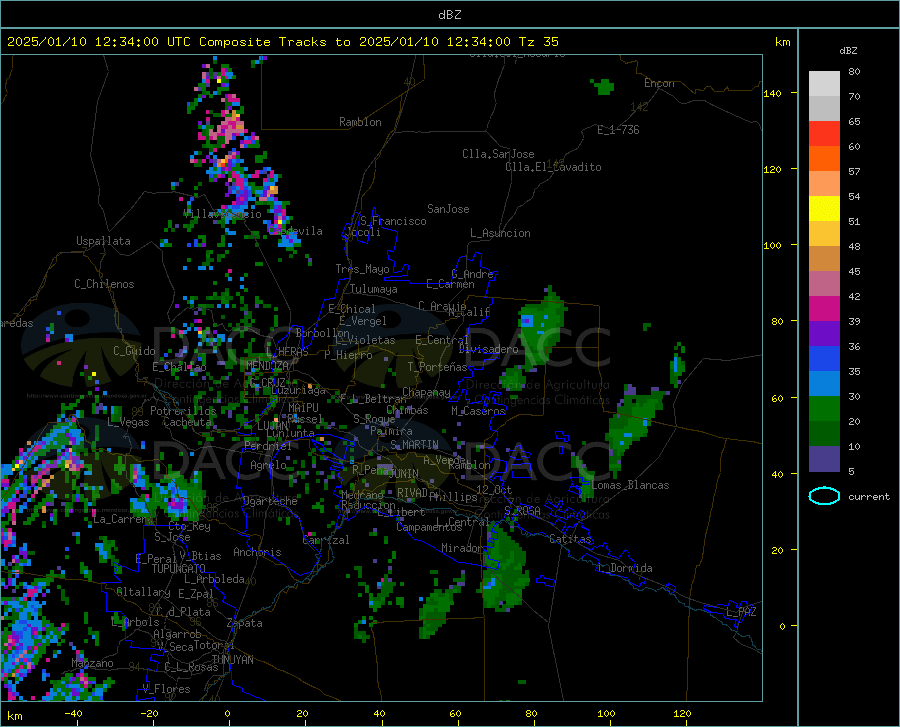Click the Tres_Mayo label
The height and width of the screenshot is (727, 900).
coord(363,269)
